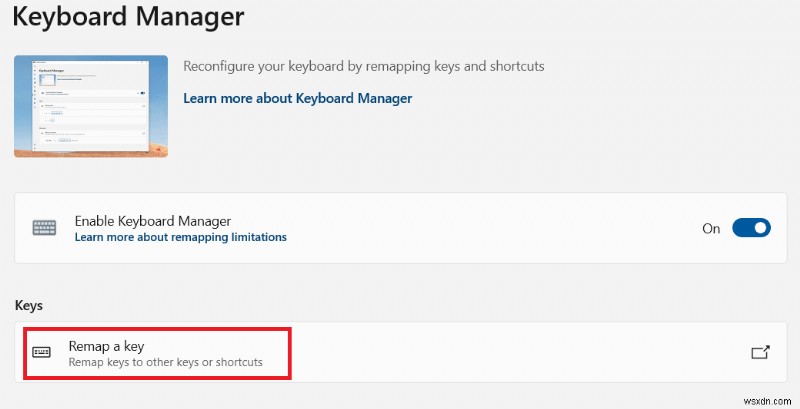
Task: Click the Keyboard Manager preview thumbnail
Action: [x=91, y=106]
